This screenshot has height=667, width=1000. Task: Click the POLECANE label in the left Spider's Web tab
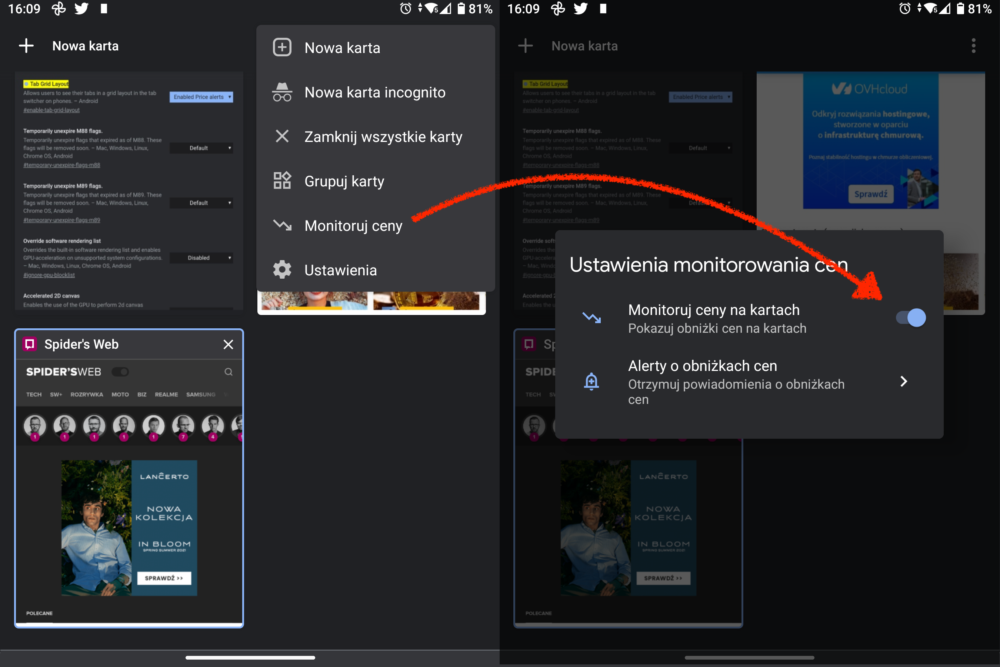pyautogui.click(x=40, y=613)
